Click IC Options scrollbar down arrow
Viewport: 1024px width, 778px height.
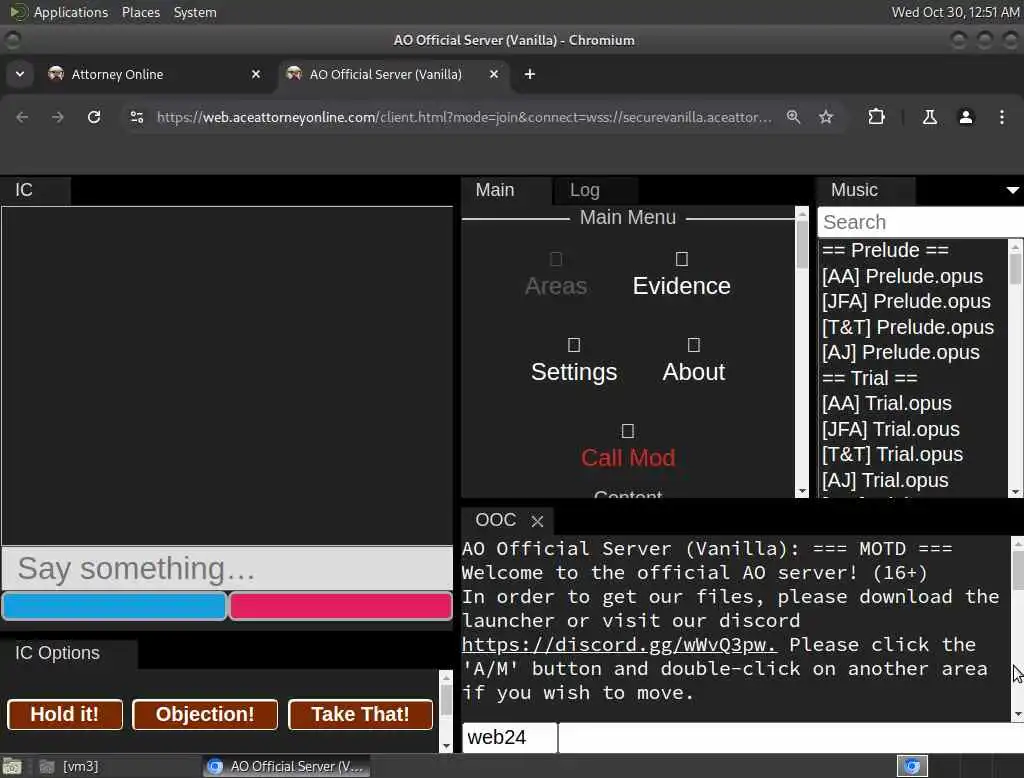click(x=446, y=745)
